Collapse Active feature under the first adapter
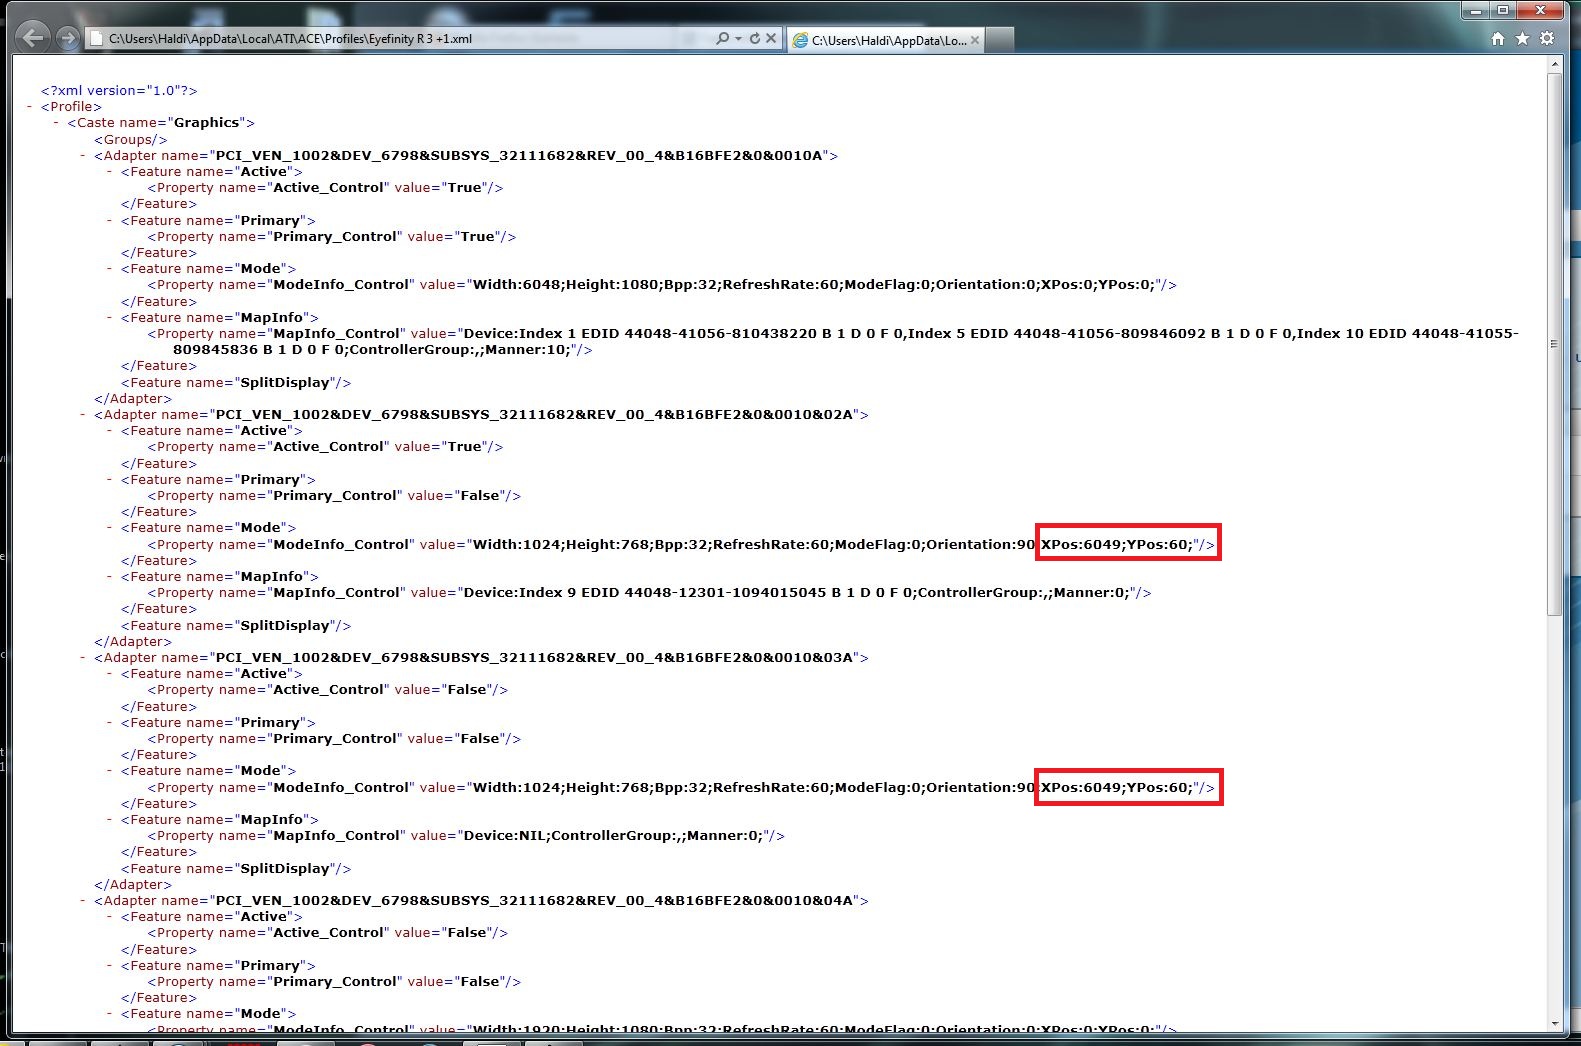1581x1046 pixels. pos(110,171)
